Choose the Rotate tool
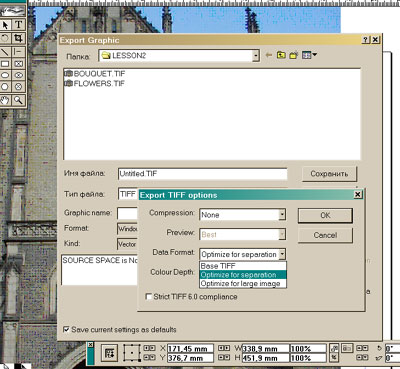The image size is (400, 369). [6, 38]
